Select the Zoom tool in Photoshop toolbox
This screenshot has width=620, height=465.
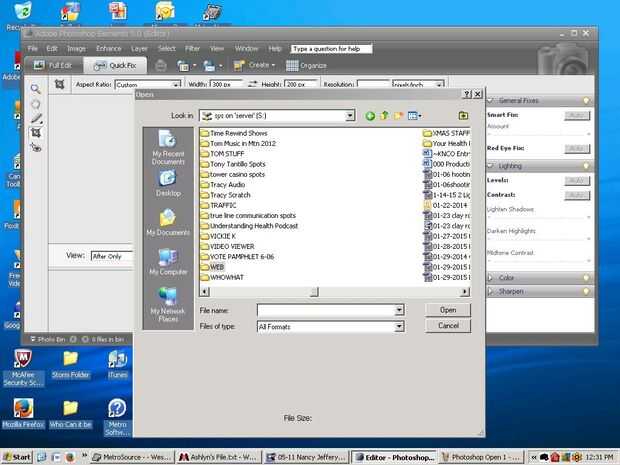(36, 89)
